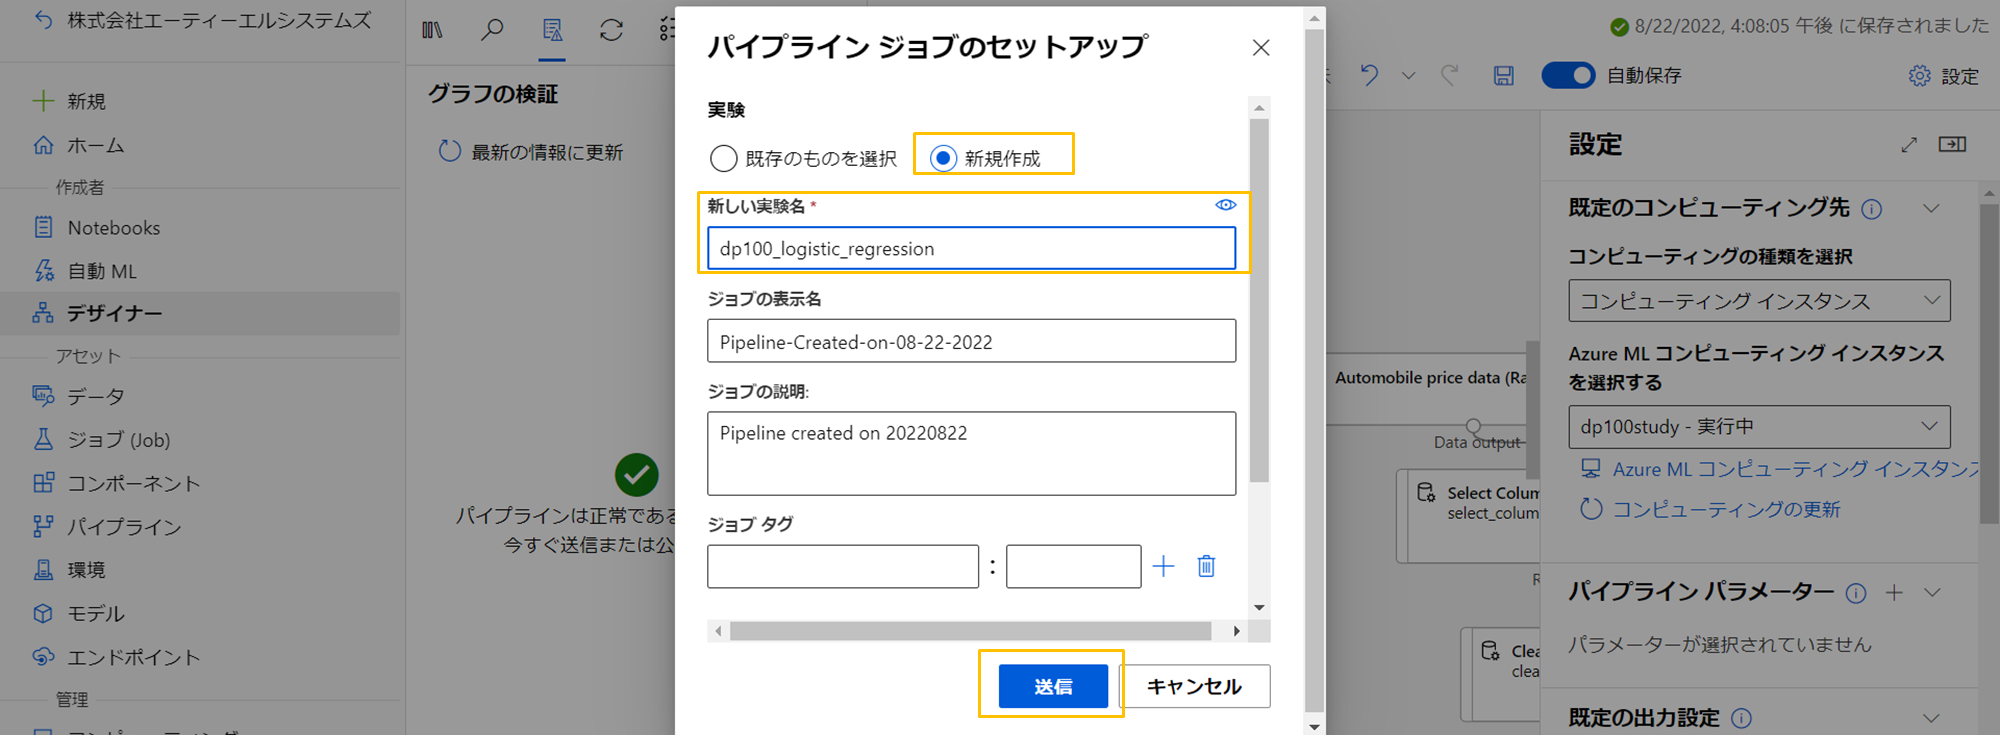2000x735 pixels.
Task: Add a job tag with the plus icon
Action: click(1163, 567)
